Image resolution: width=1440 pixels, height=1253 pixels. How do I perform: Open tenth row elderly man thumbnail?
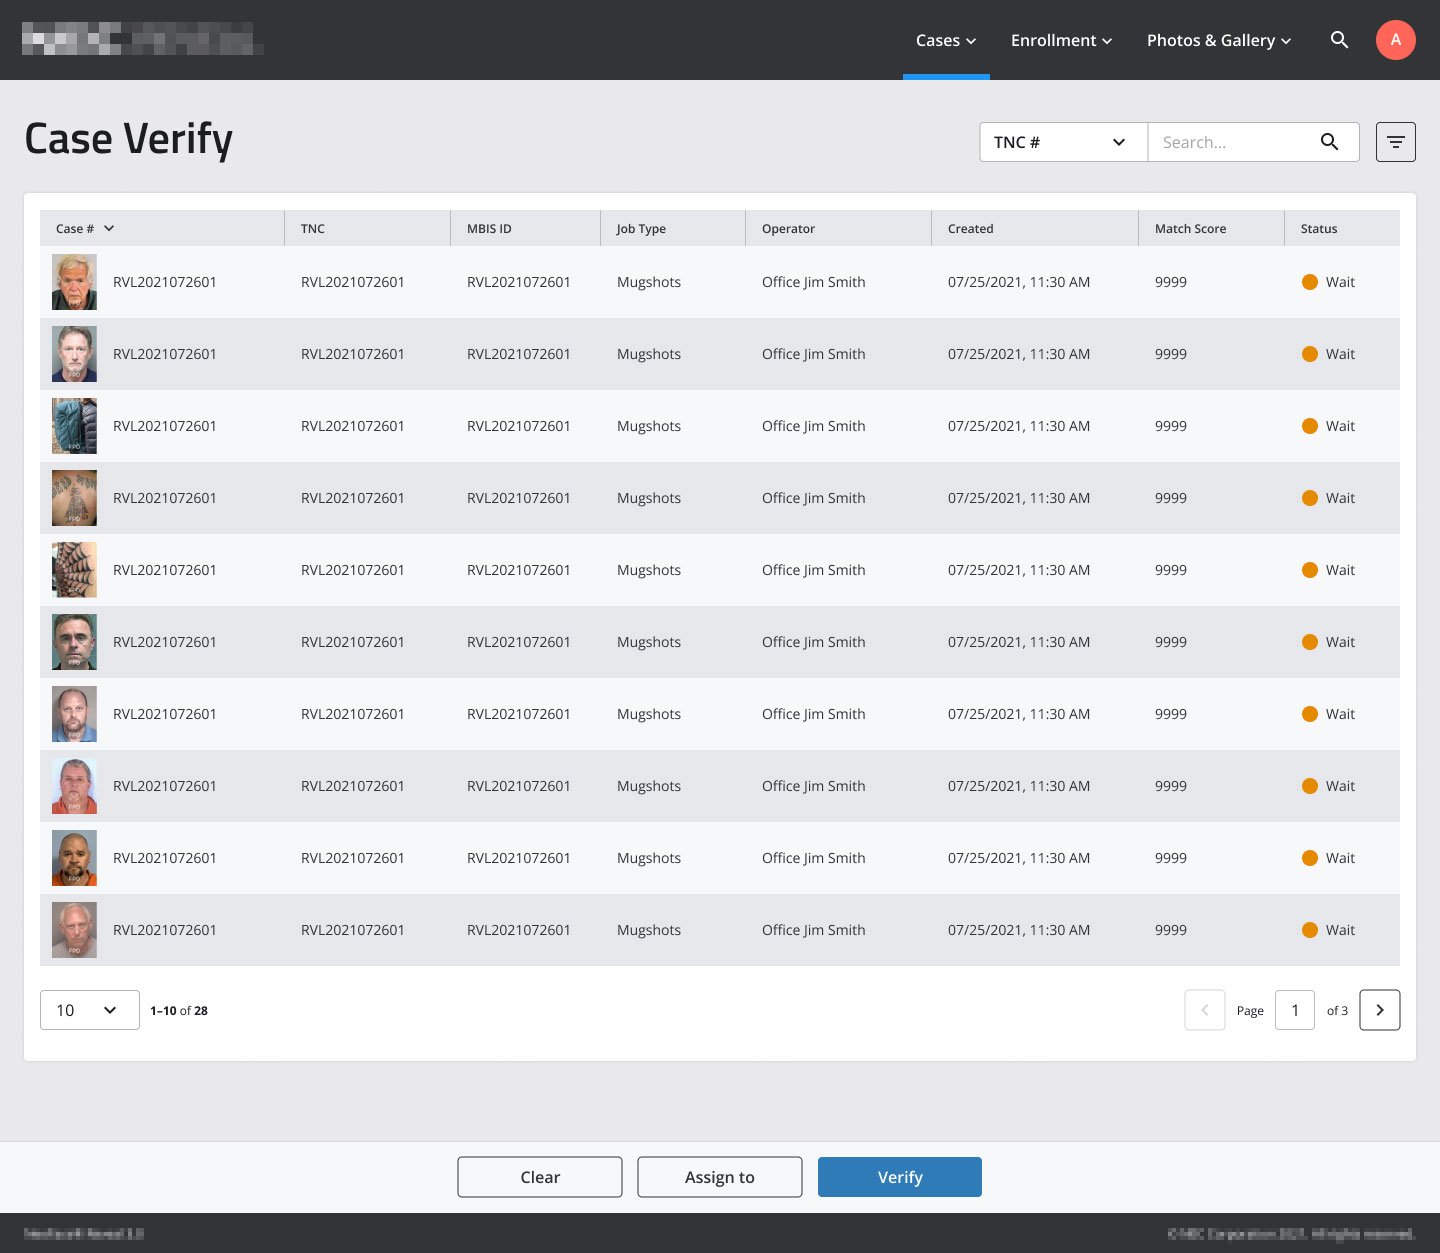pyautogui.click(x=74, y=930)
